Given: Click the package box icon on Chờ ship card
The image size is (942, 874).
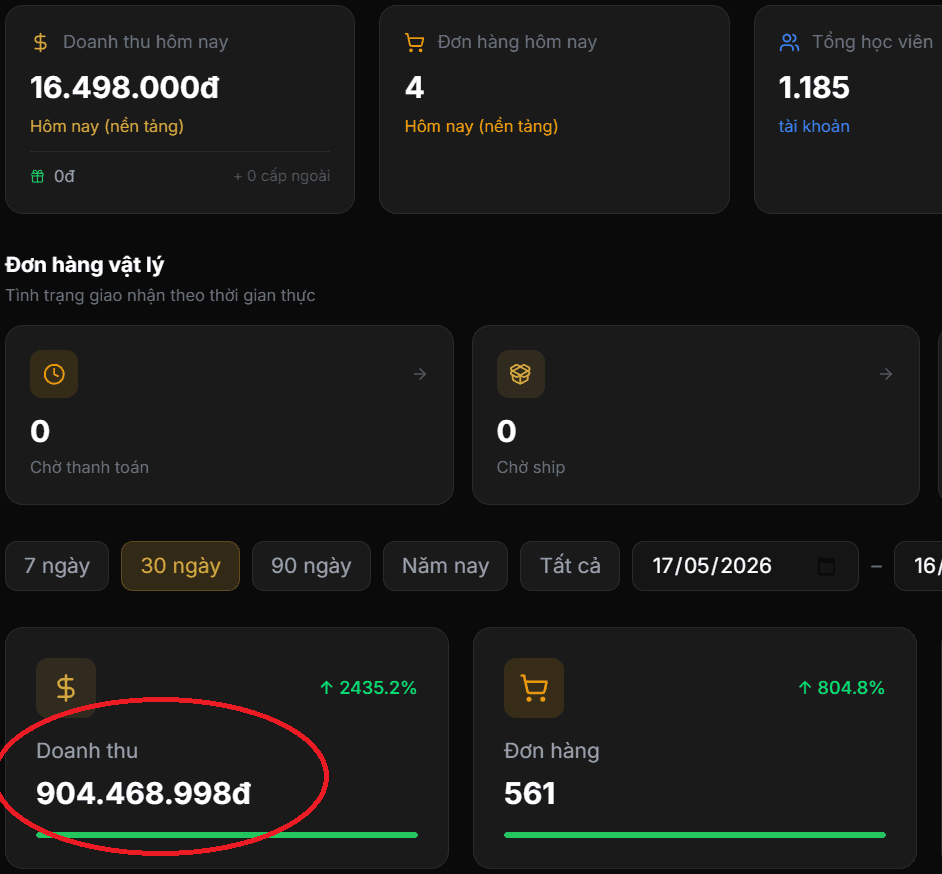Looking at the screenshot, I should click(x=520, y=374).
